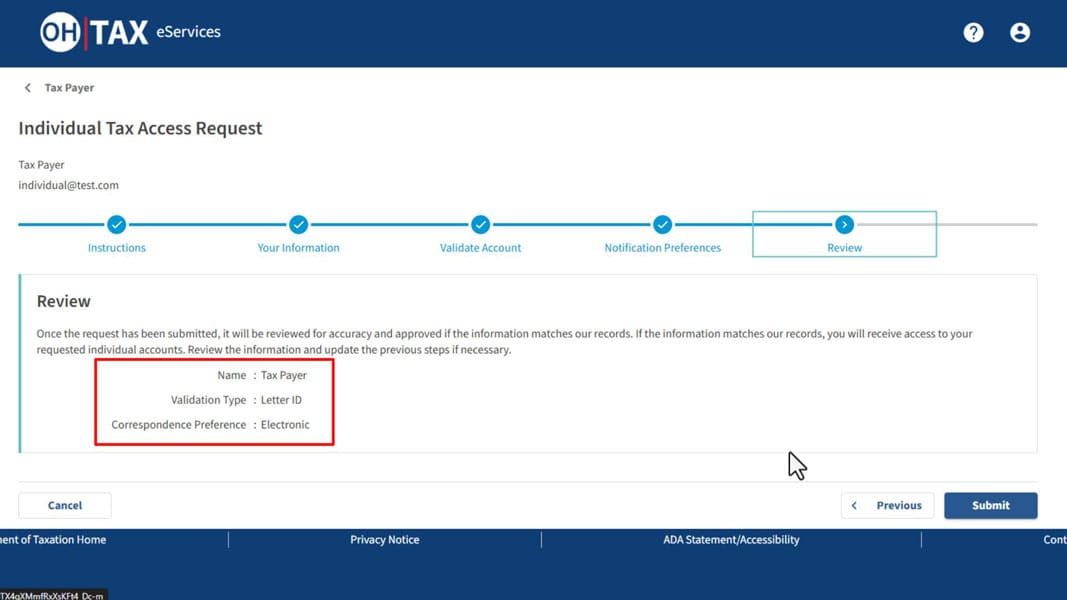Click the Validate Account step checkmark circle
Image resolution: width=1067 pixels, height=600 pixels.
[481, 225]
